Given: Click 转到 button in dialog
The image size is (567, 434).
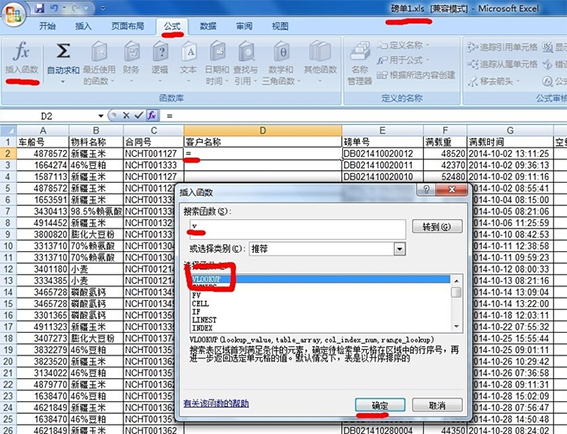Looking at the screenshot, I should tap(437, 227).
